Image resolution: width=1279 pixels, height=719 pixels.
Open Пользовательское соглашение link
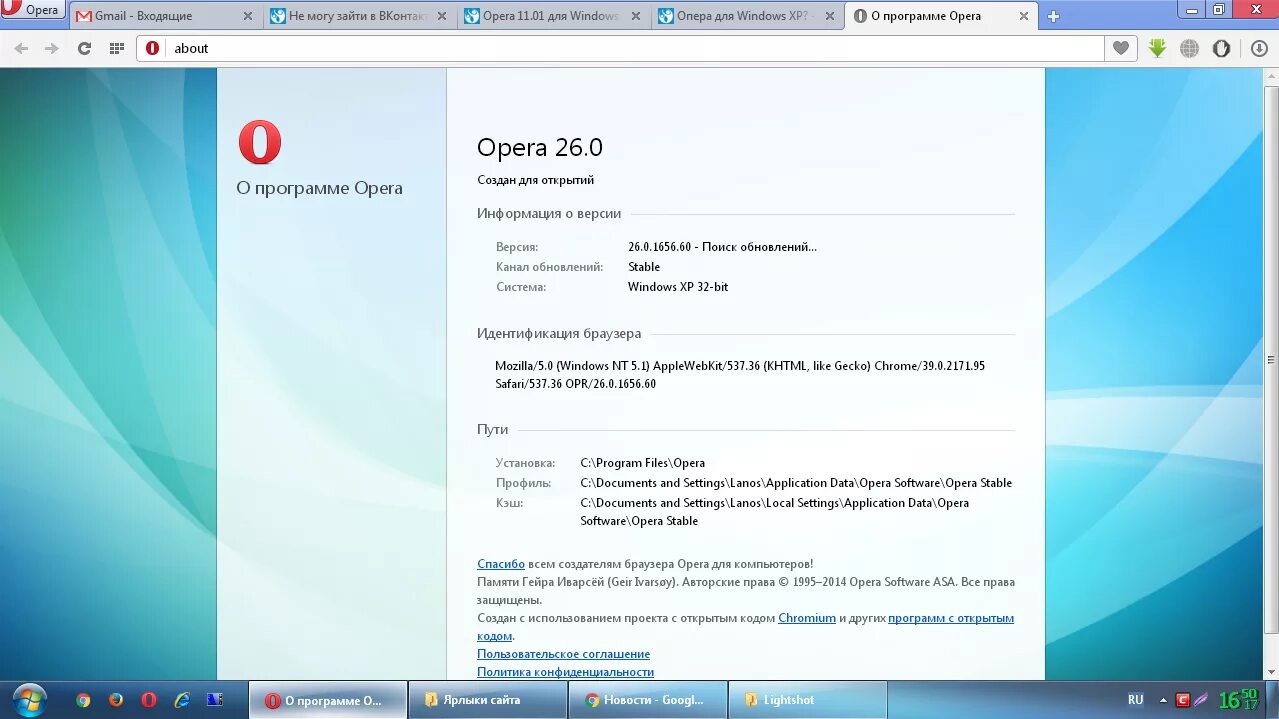click(563, 654)
